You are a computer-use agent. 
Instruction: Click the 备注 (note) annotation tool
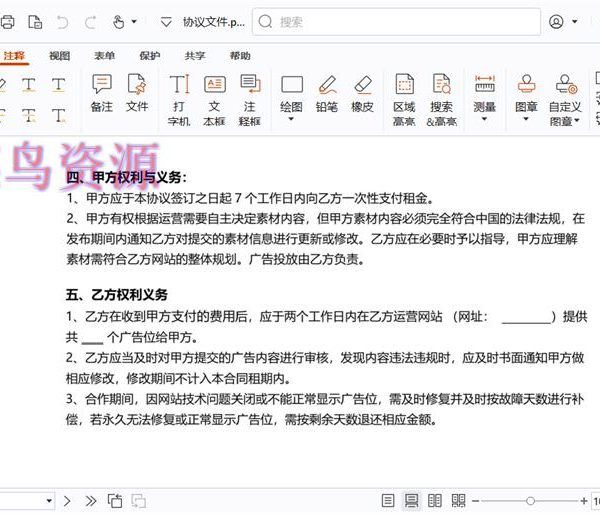click(x=102, y=92)
